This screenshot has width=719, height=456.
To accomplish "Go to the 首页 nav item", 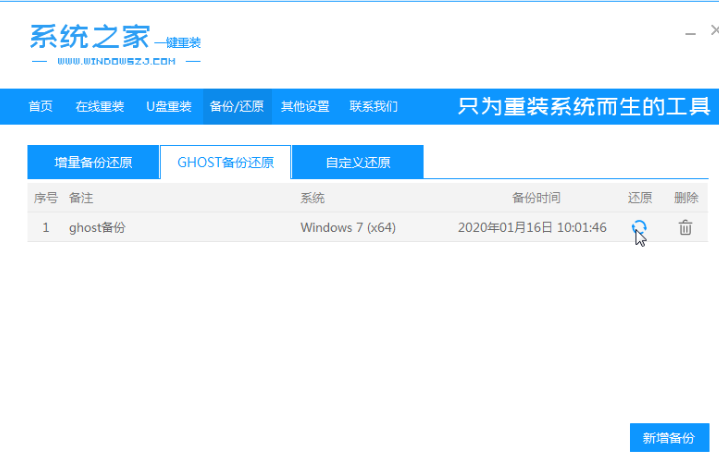I will pyautogui.click(x=40, y=107).
